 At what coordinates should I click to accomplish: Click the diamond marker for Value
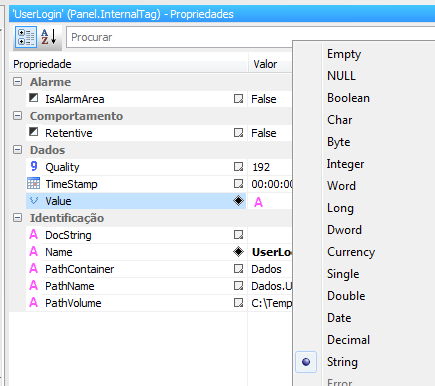238,201
